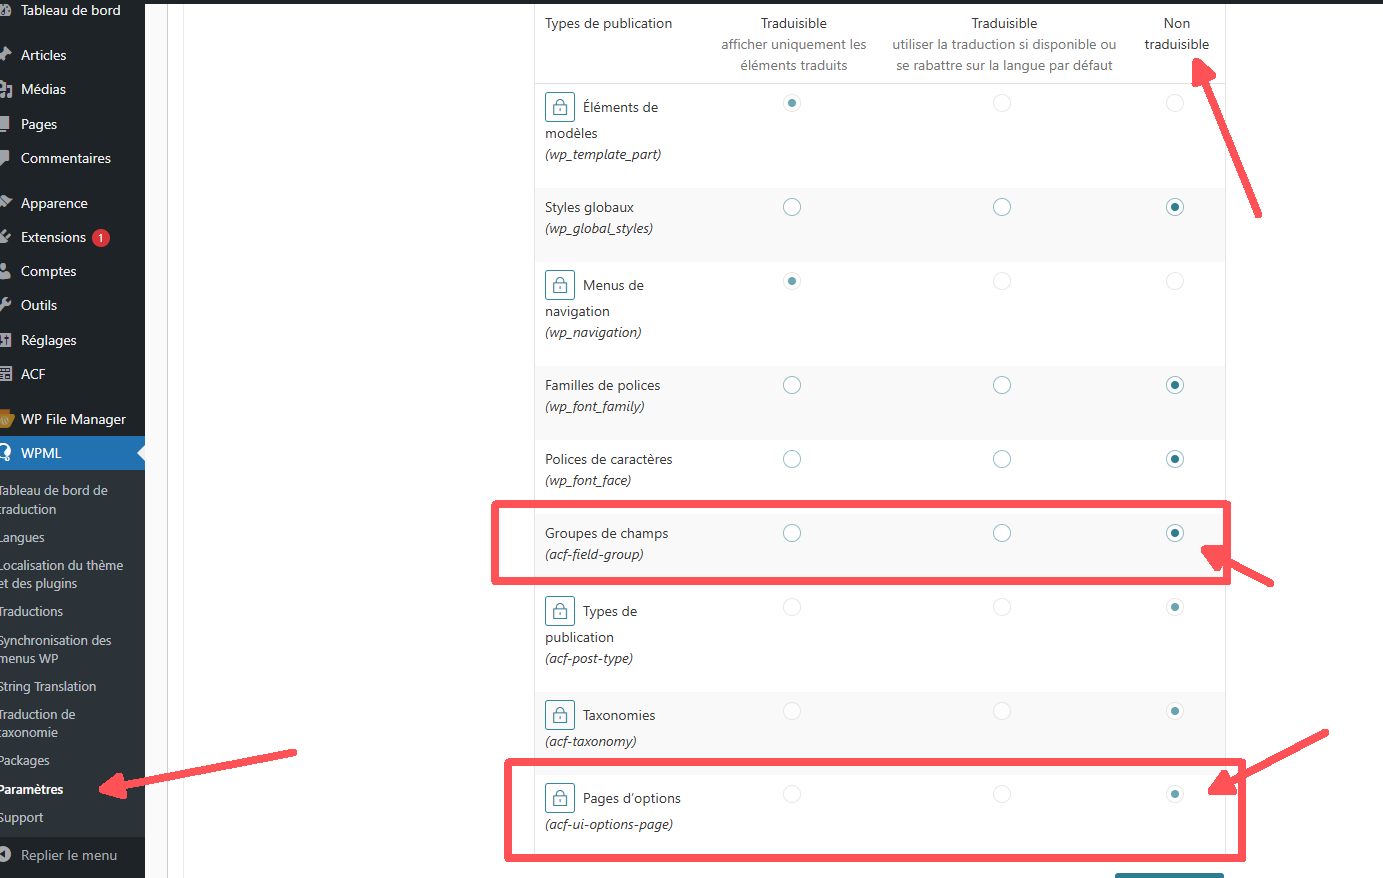Select translated-only radio for Éléments de modèles

coord(792,103)
